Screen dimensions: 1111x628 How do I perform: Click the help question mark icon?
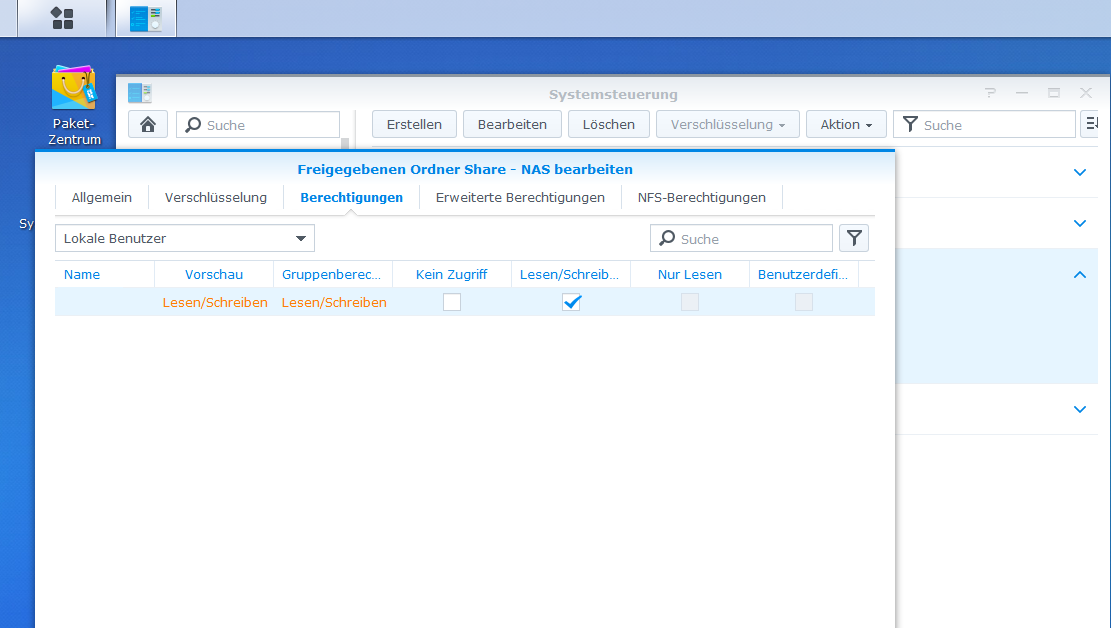click(990, 93)
